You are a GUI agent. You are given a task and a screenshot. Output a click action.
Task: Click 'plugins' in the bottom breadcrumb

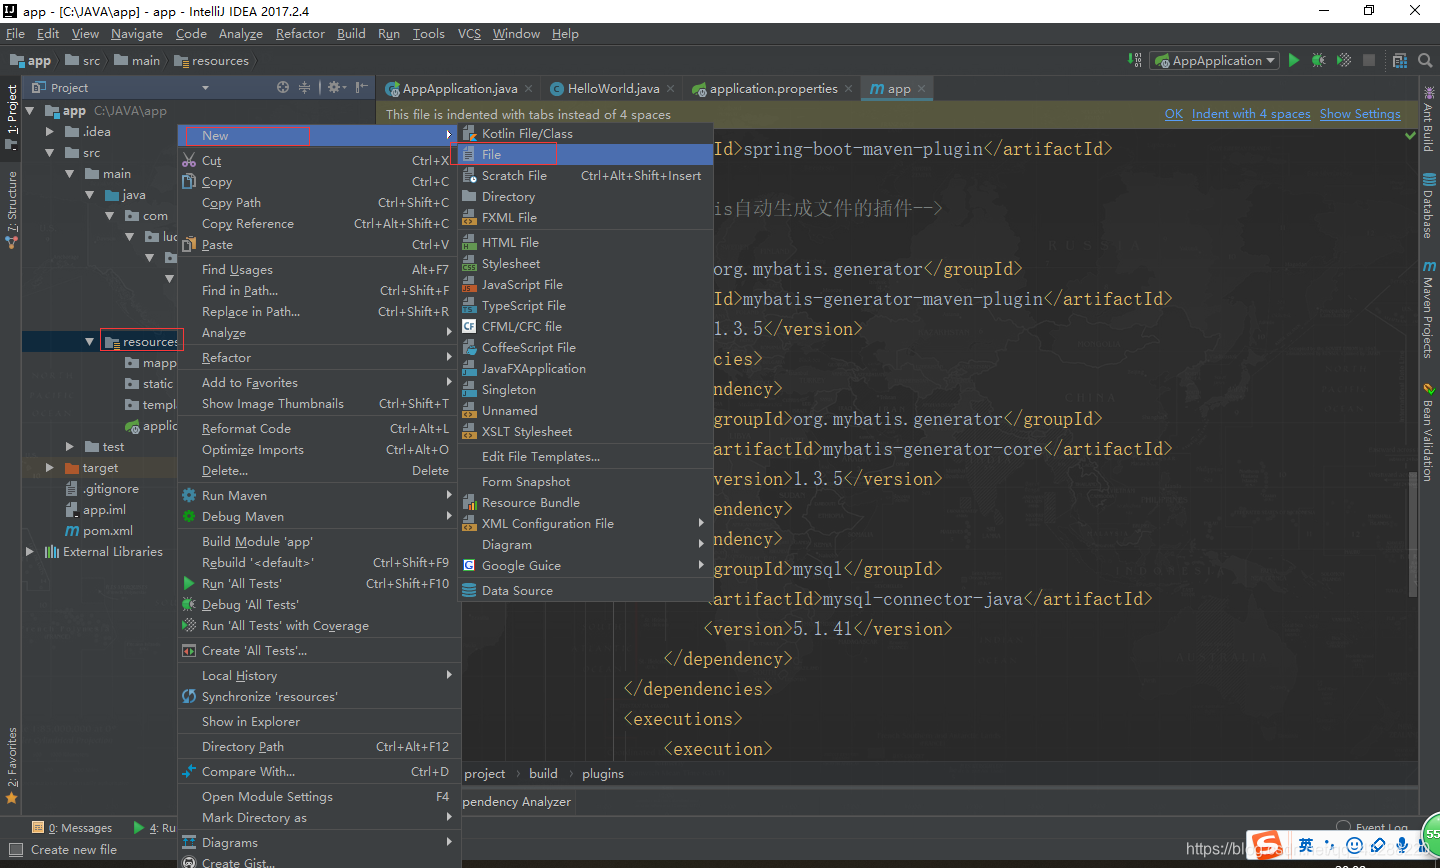point(603,774)
